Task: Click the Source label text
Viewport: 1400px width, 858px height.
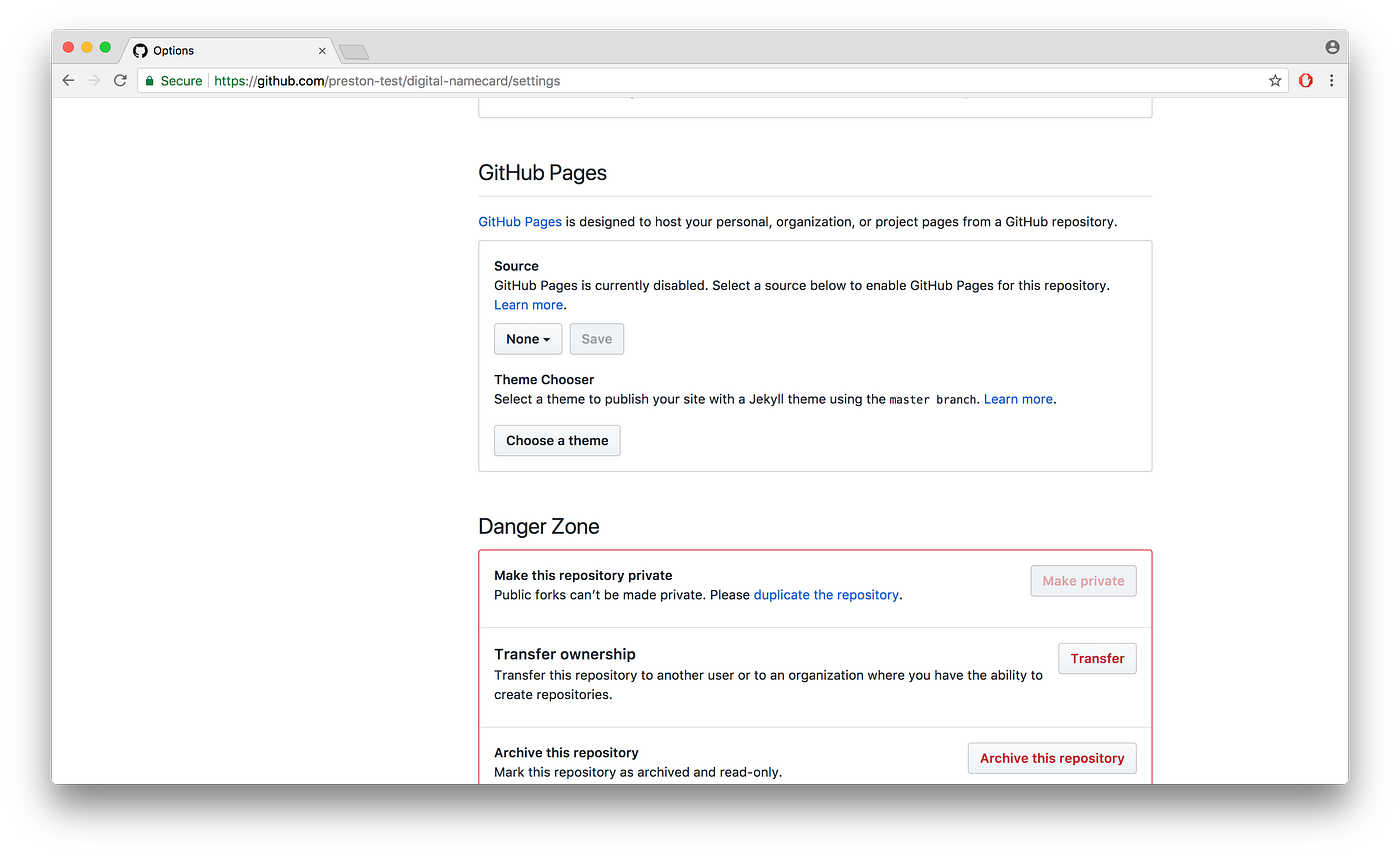Action: [516, 266]
